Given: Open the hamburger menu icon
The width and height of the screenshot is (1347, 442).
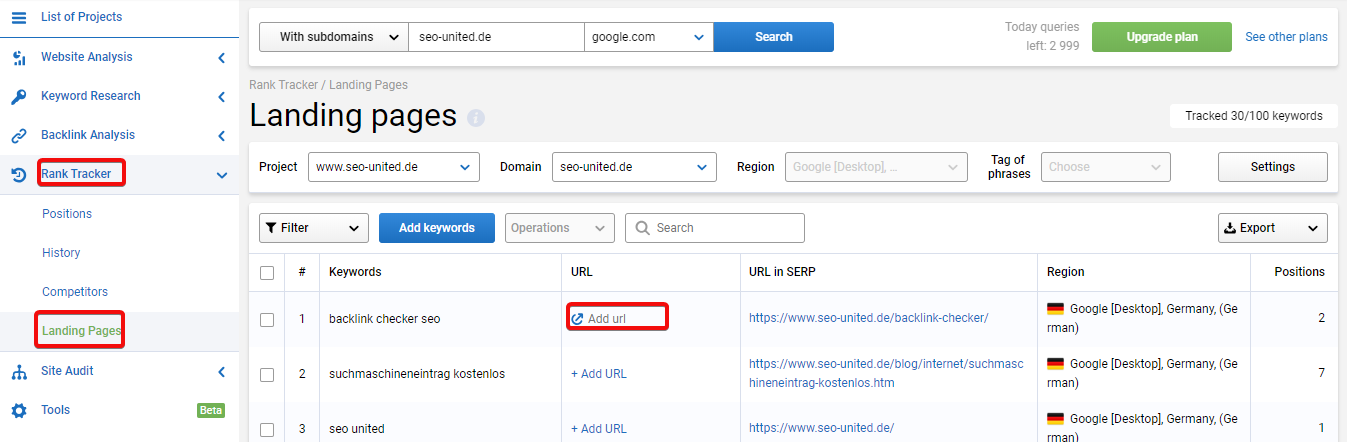Looking at the screenshot, I should pos(19,17).
